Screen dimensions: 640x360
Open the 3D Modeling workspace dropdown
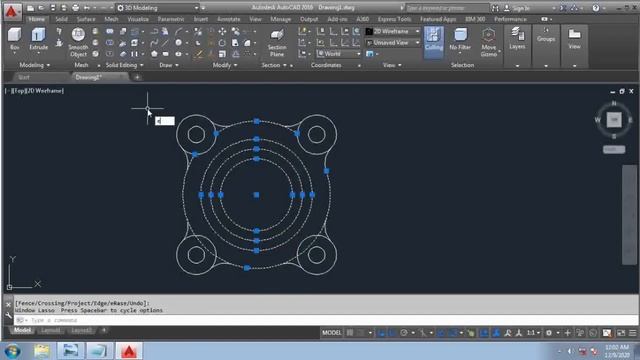158,8
